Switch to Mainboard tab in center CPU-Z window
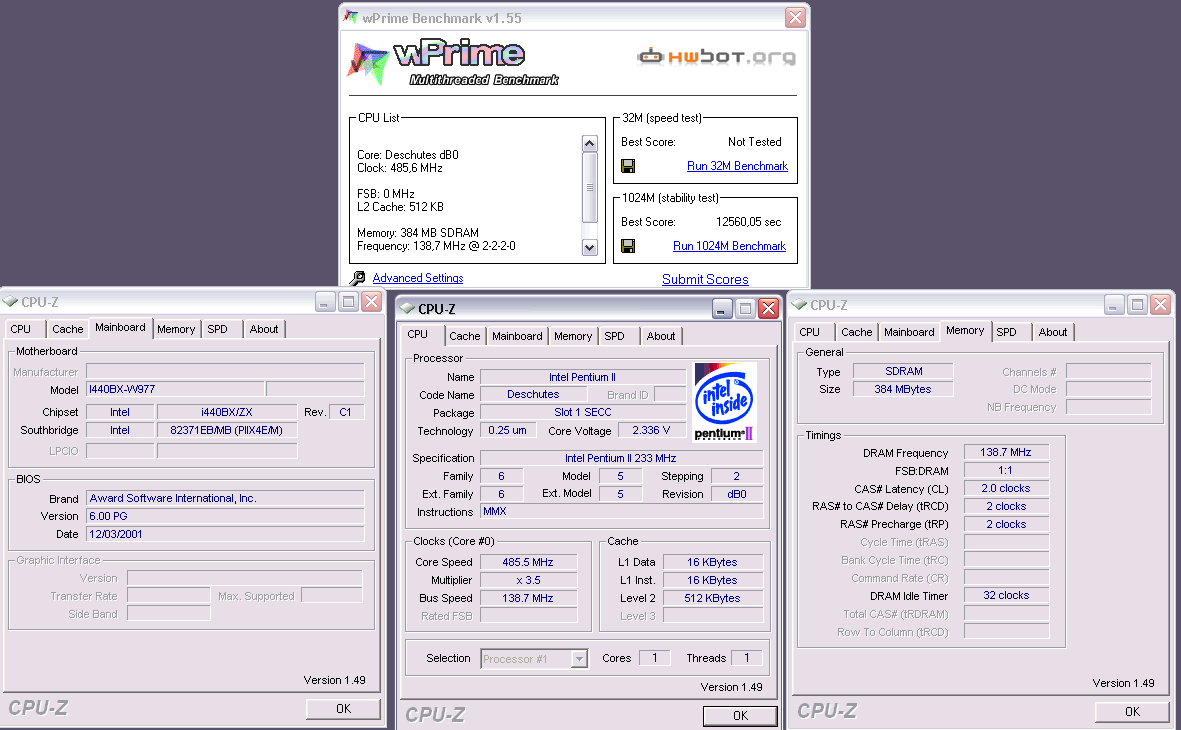 (x=517, y=336)
